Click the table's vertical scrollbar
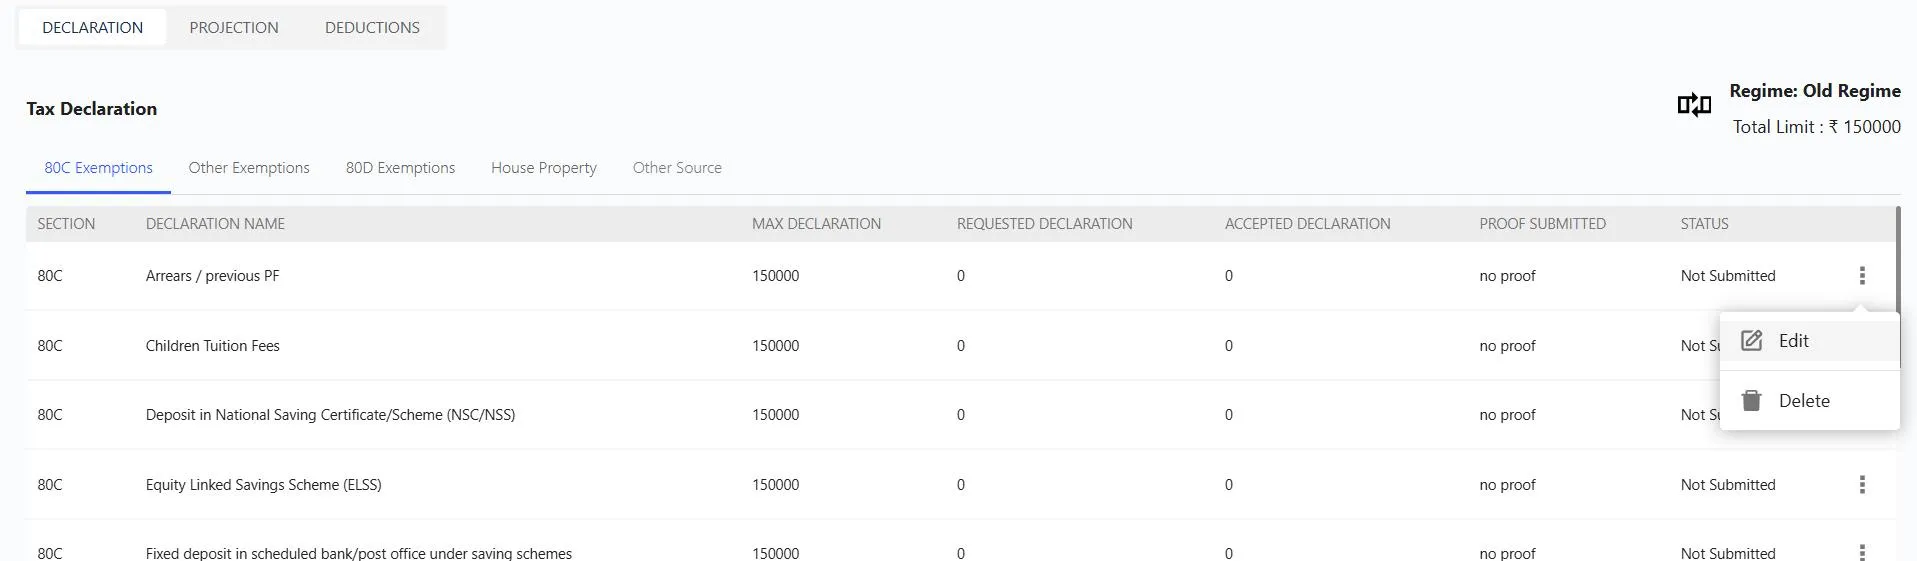1917x561 pixels. (1897, 260)
